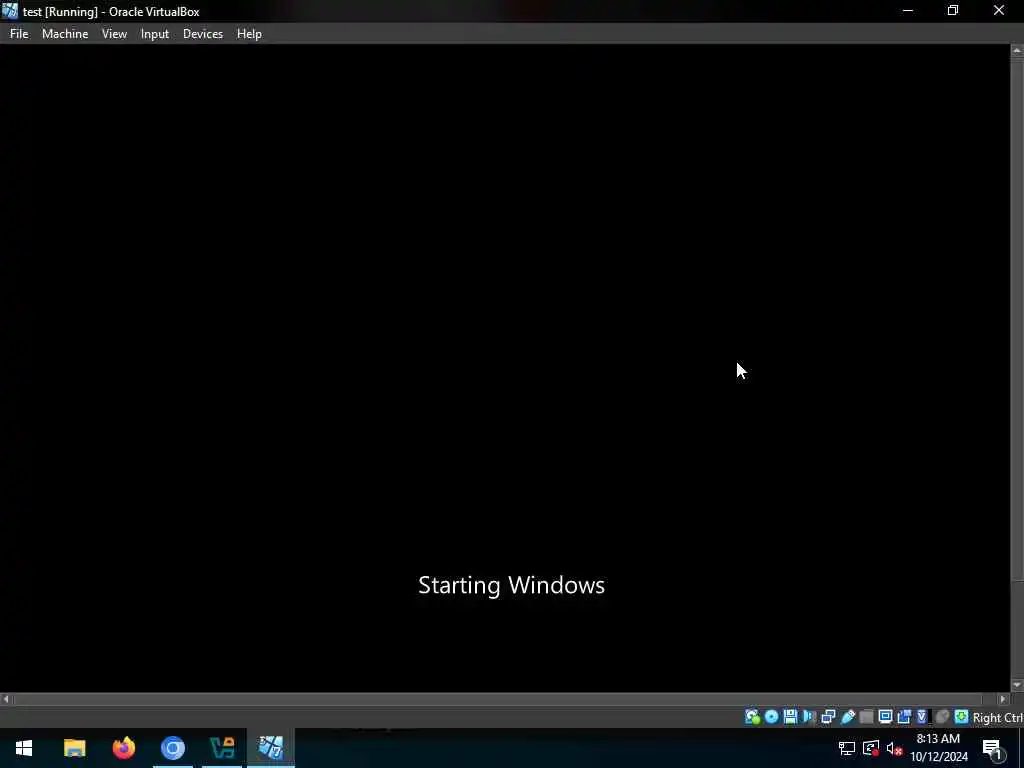The width and height of the screenshot is (1024, 768).
Task: Click the audio indicator in VirtualBox status bar
Action: [809, 717]
